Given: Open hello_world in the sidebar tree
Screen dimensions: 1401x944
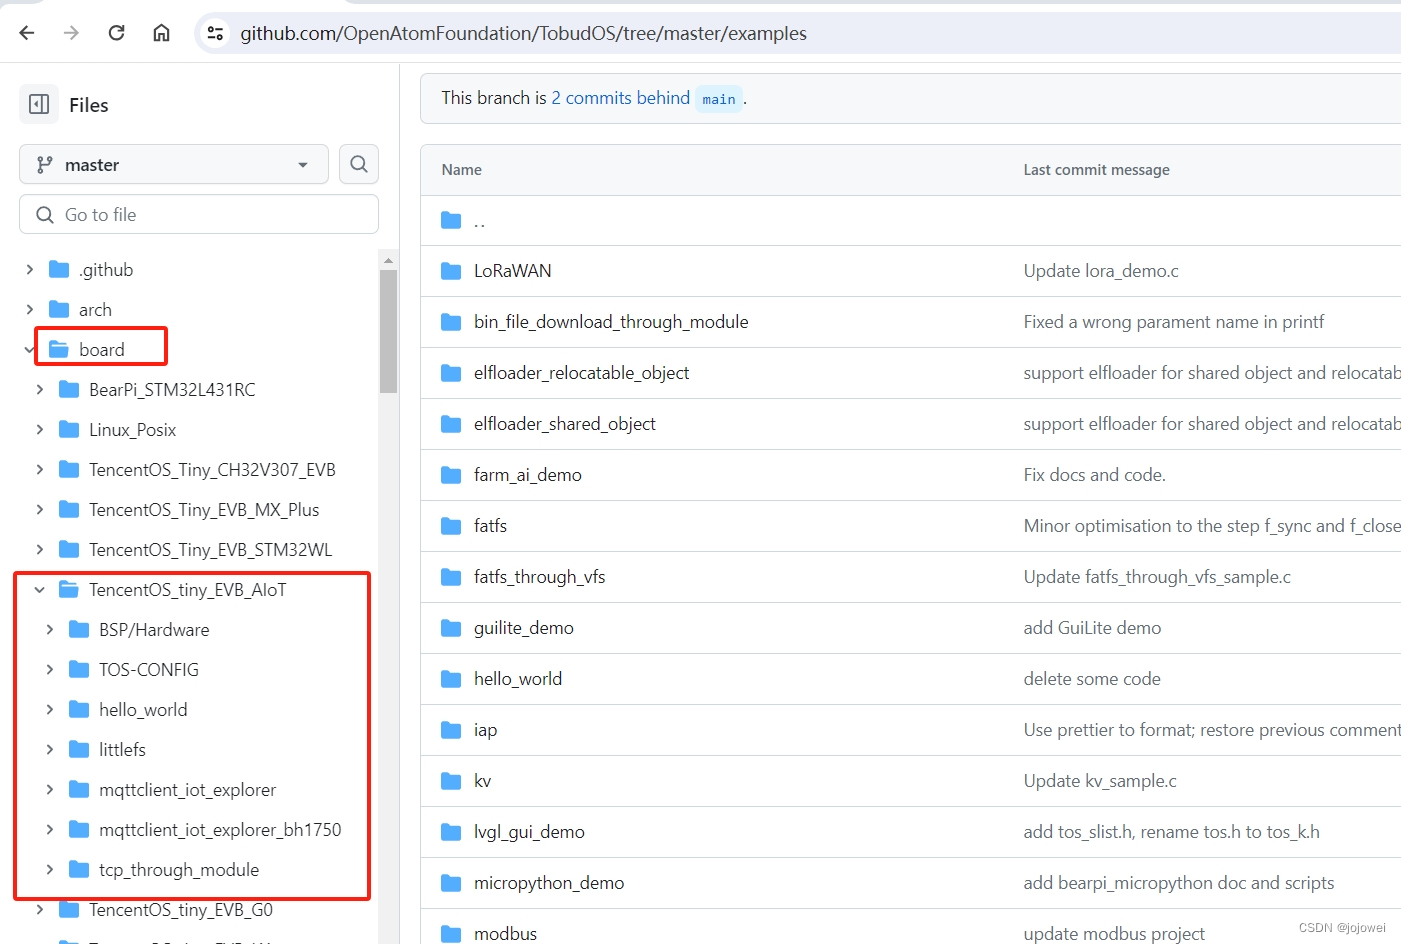Looking at the screenshot, I should click(143, 709).
